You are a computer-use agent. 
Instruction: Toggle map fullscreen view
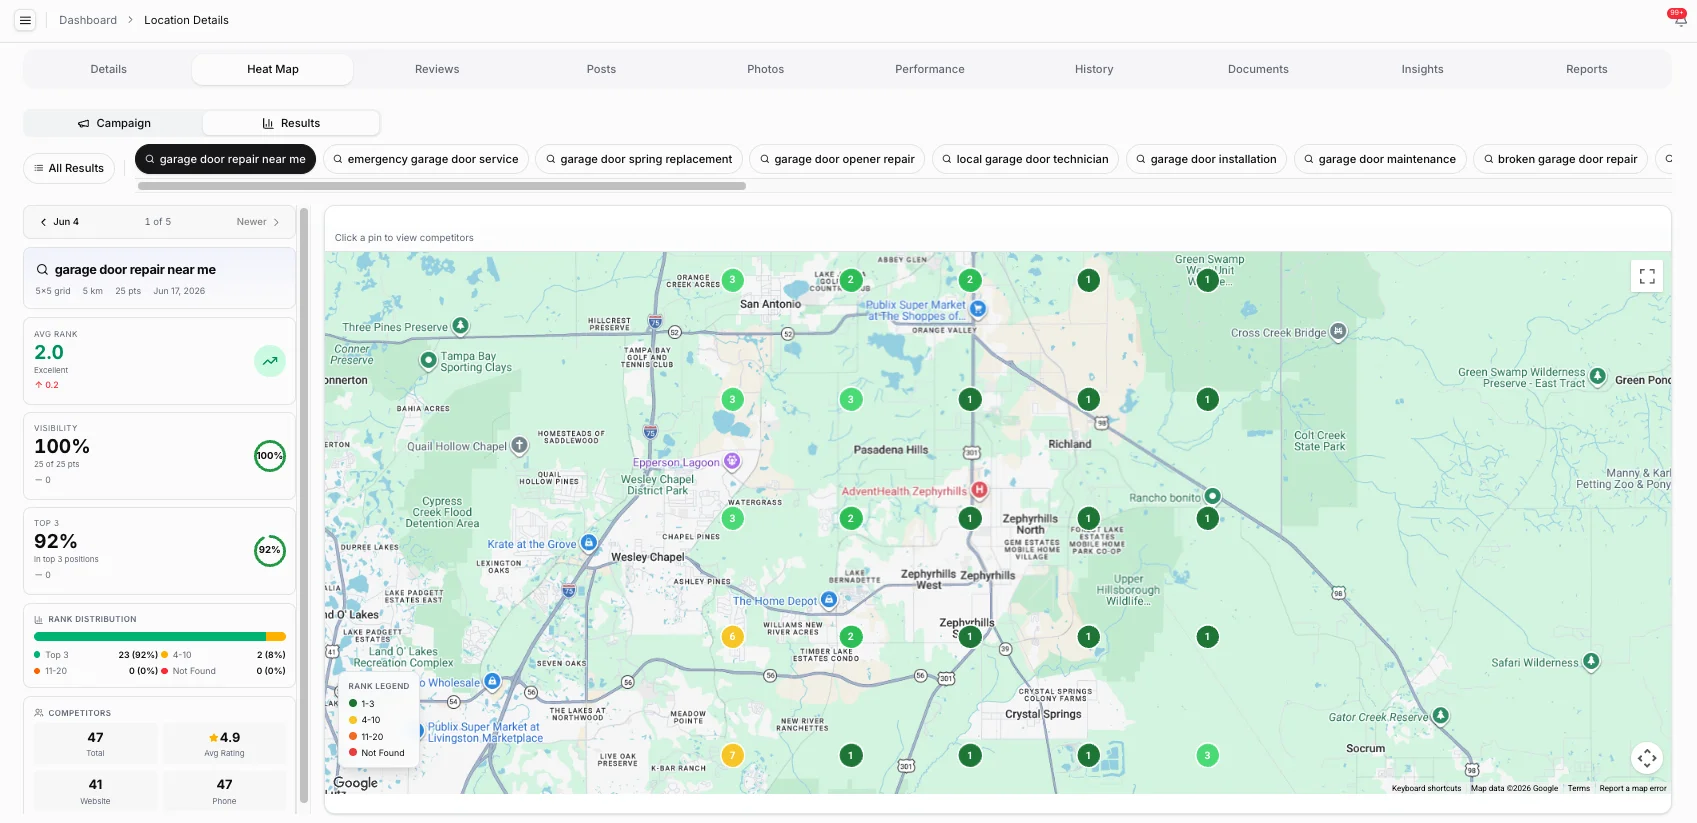[x=1647, y=276]
